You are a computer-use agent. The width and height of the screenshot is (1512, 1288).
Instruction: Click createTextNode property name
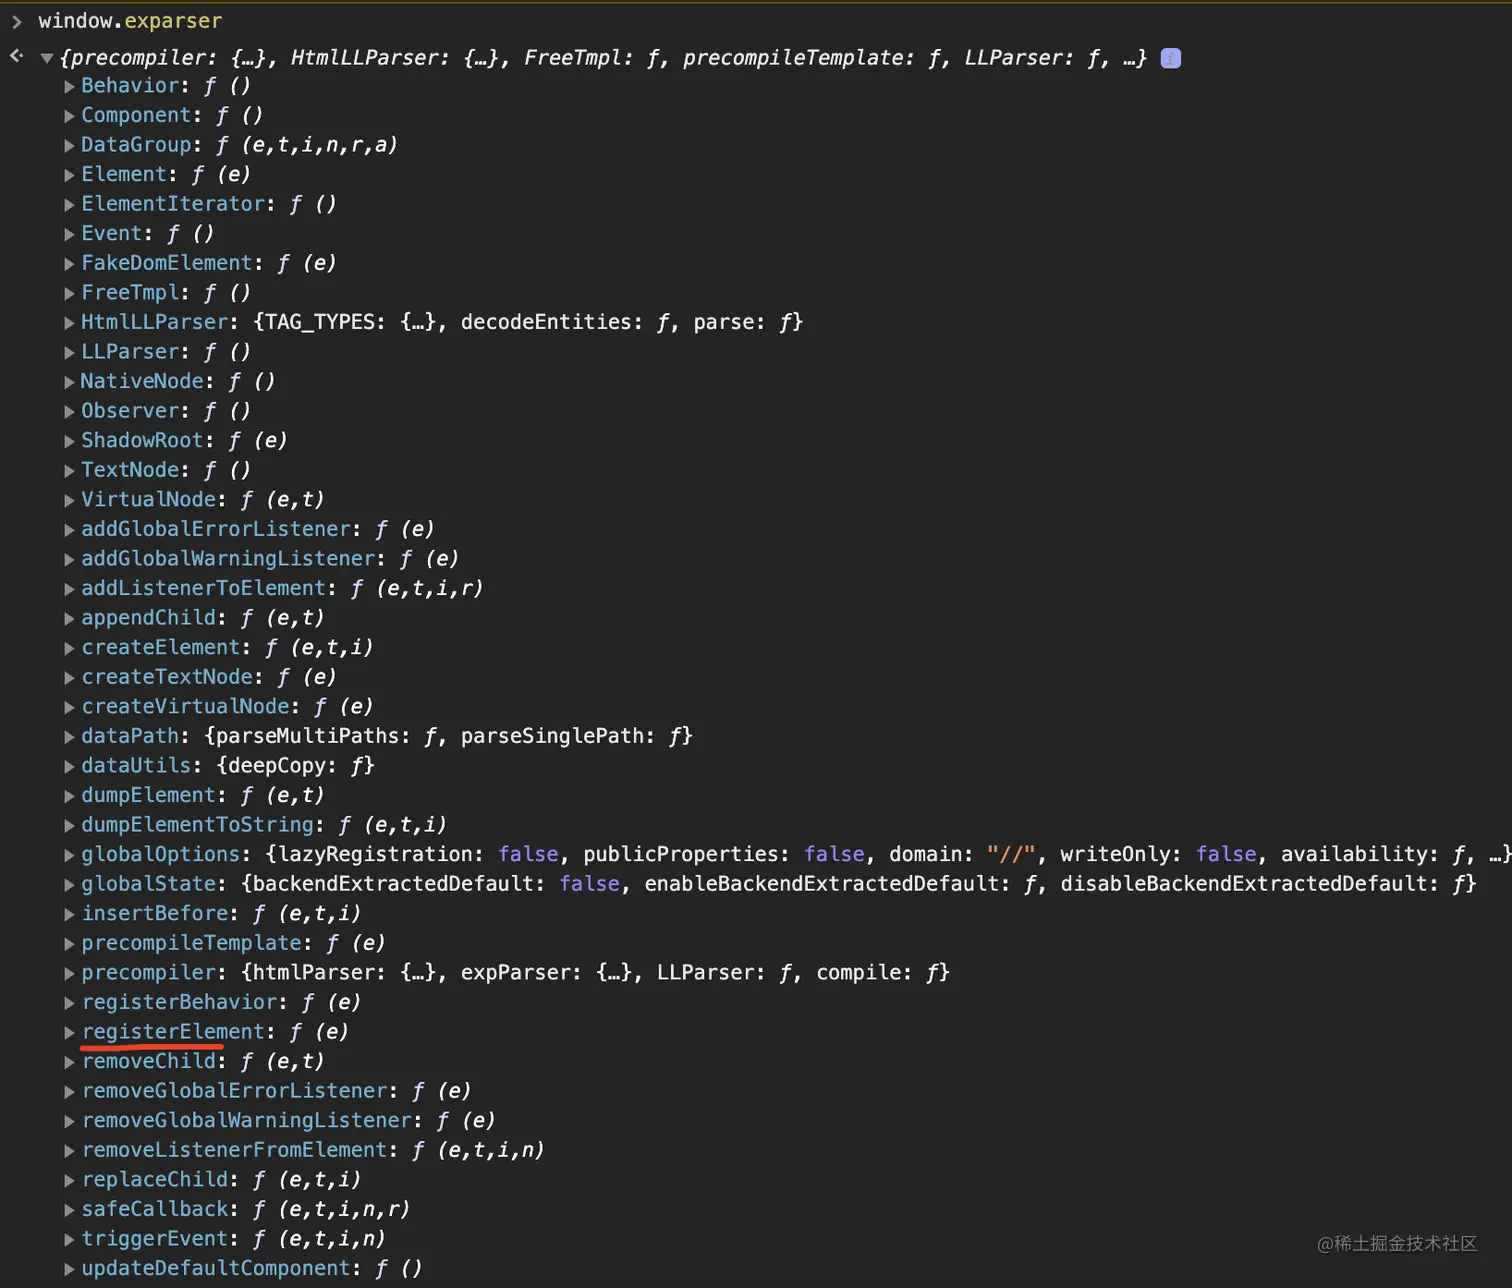(166, 677)
